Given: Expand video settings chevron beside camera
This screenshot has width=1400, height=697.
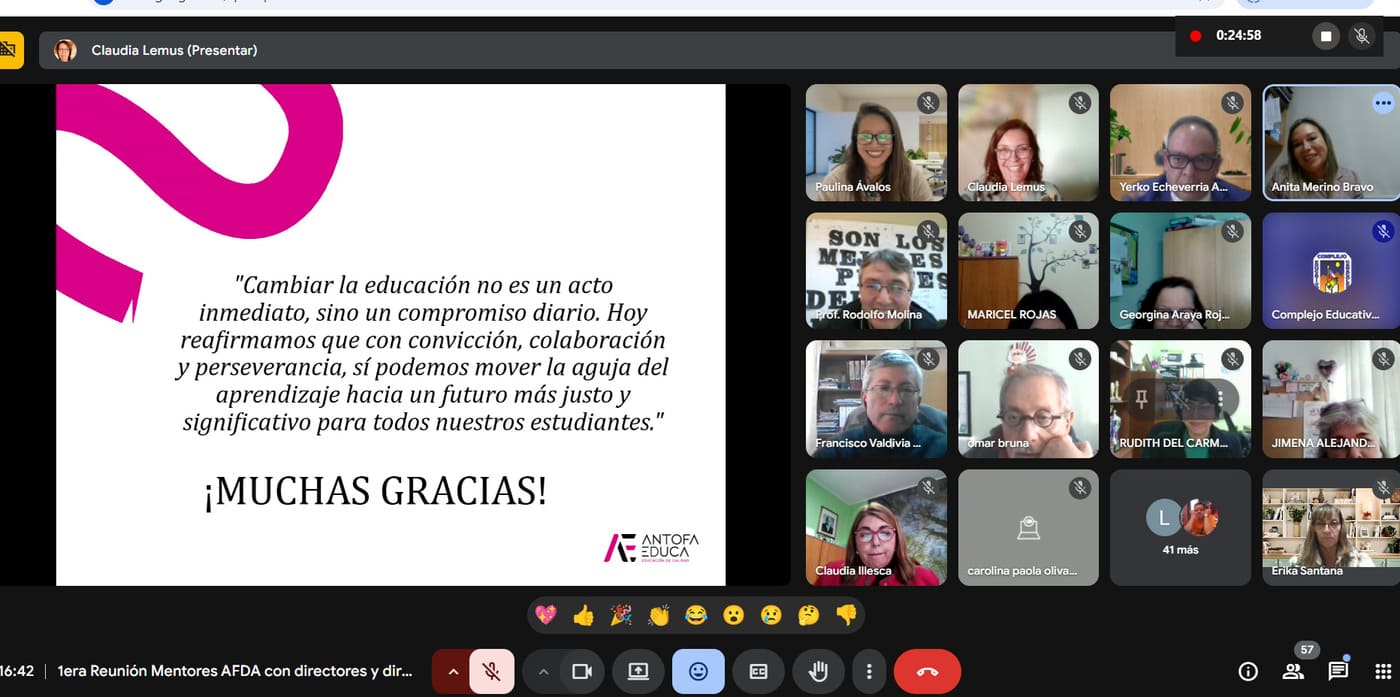Looking at the screenshot, I should tap(543, 672).
